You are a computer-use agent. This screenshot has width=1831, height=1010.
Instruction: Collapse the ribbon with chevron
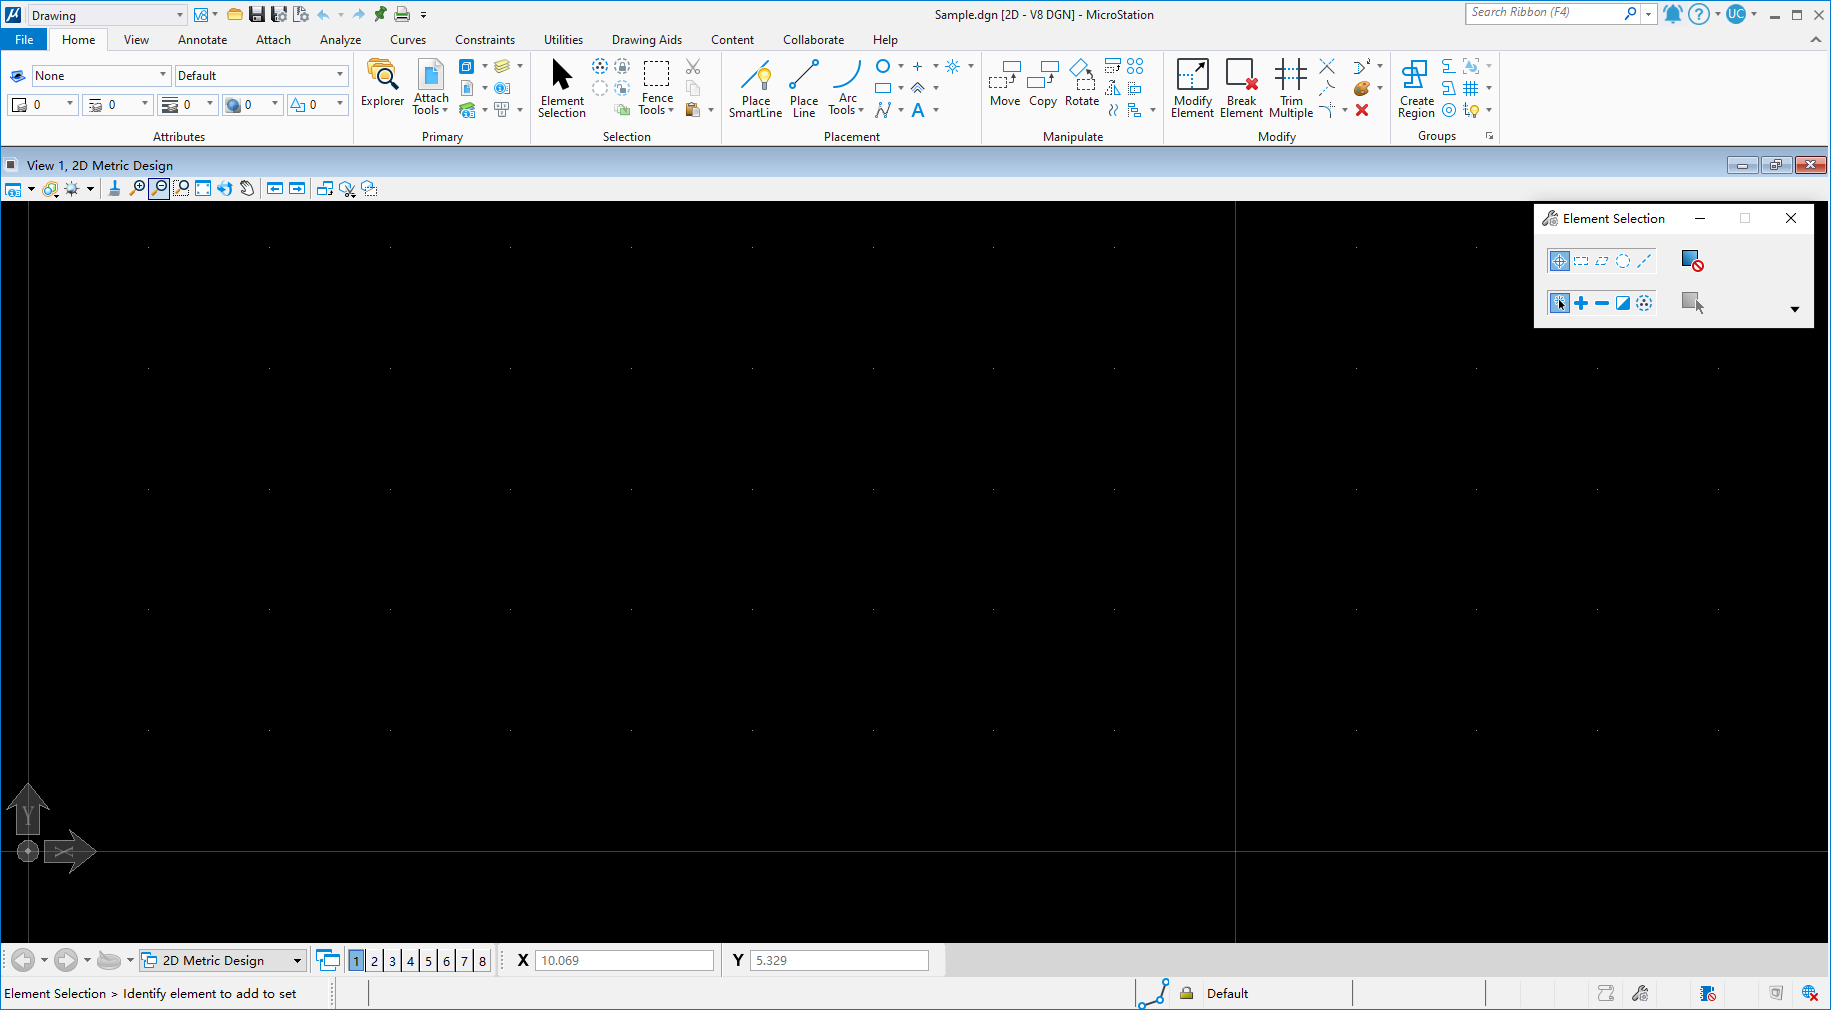coord(1816,40)
